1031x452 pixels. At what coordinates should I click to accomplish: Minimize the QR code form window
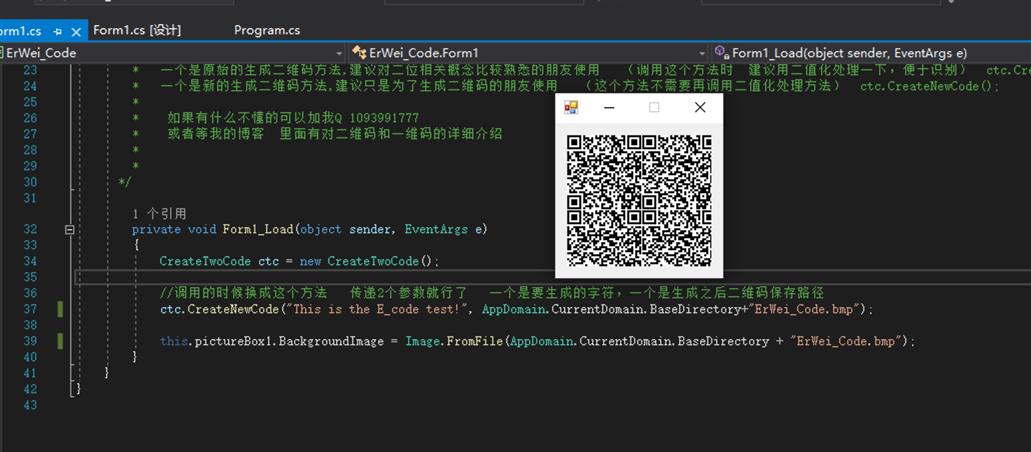click(x=608, y=107)
